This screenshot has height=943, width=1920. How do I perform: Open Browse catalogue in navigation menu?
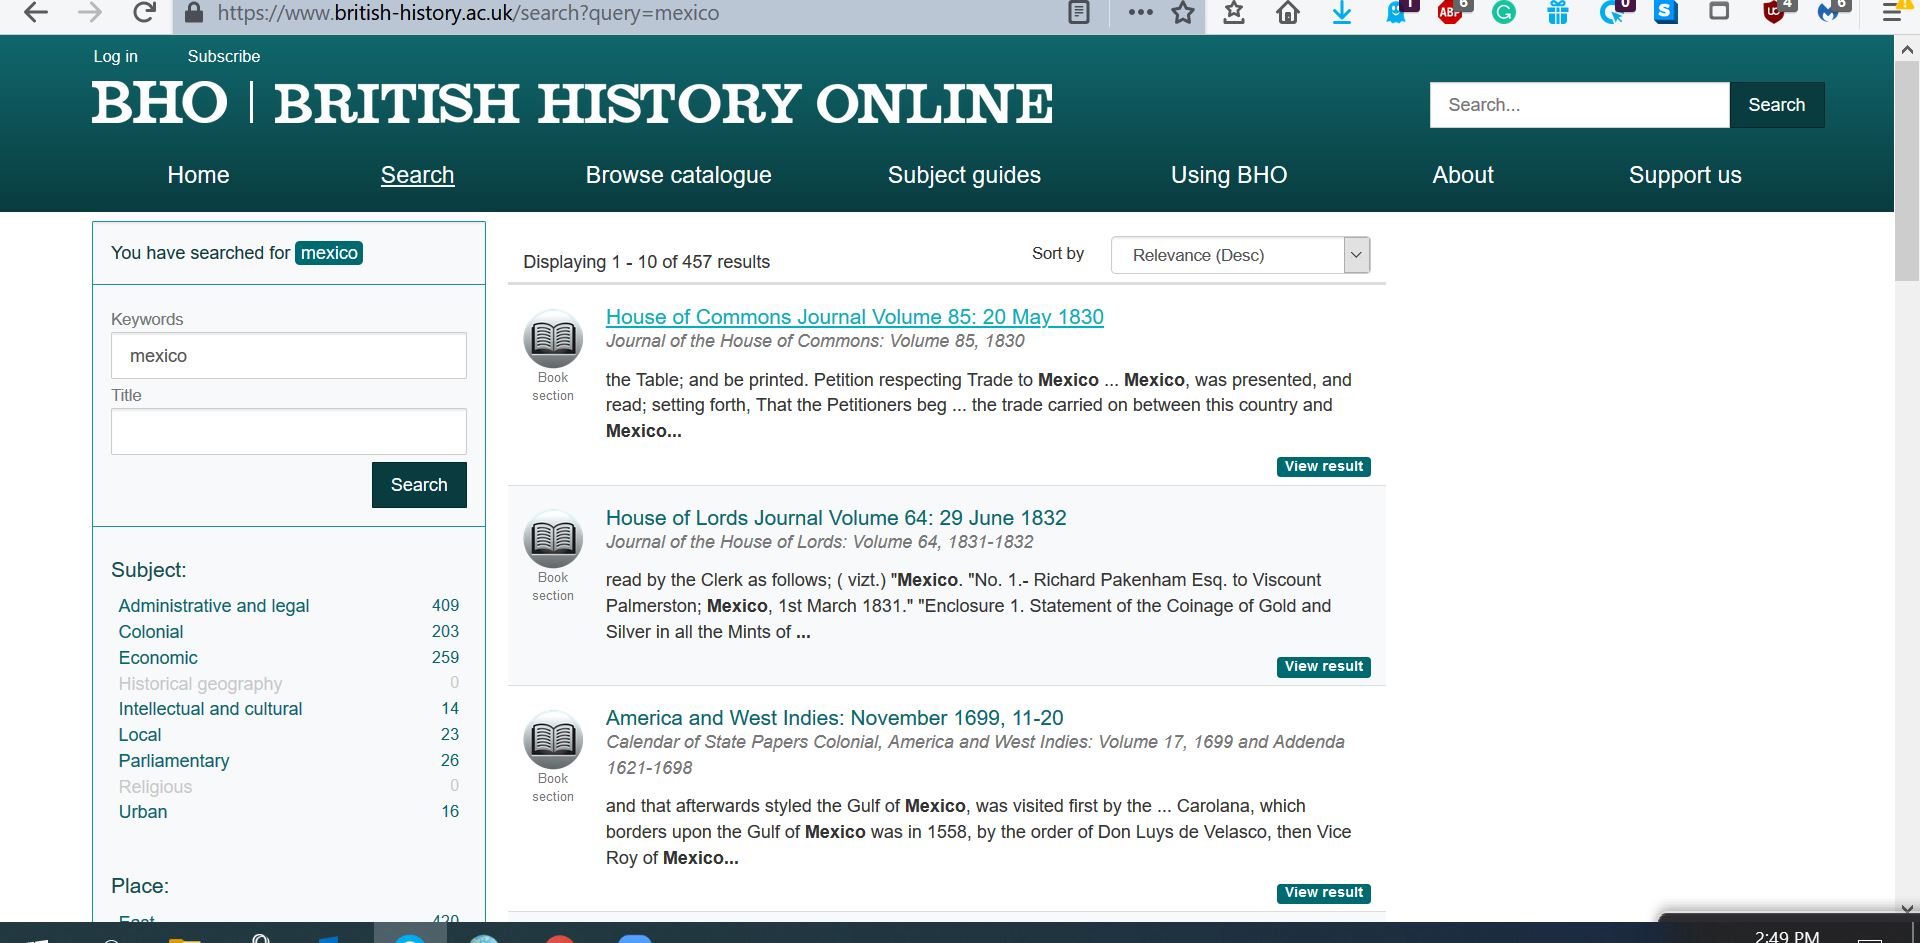pos(678,175)
